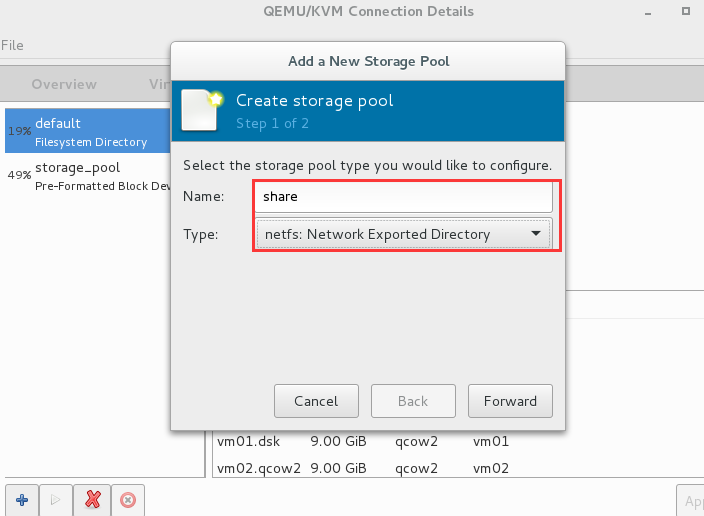Viewport: 704px width, 516px height.
Task: Select the vm01.dsk volume row
Action: pyautogui.click(x=456, y=441)
